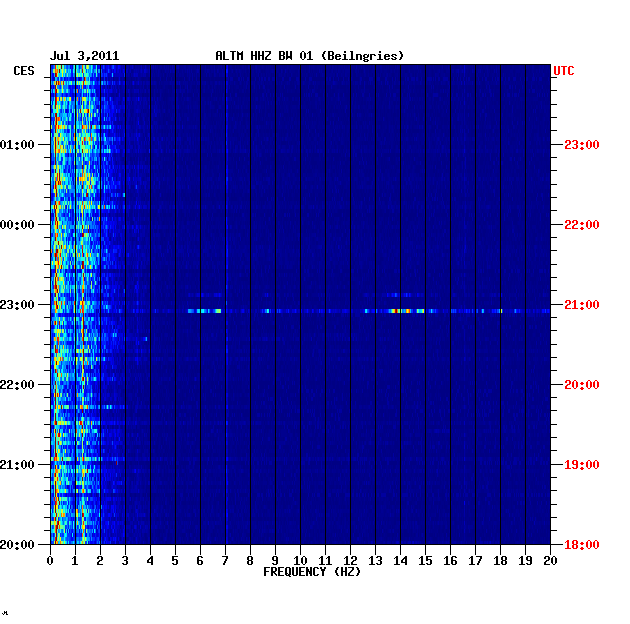Viewport: 630px width, 624px height.
Task: Click frequency axis tick label 10
Action: pyautogui.click(x=300, y=561)
